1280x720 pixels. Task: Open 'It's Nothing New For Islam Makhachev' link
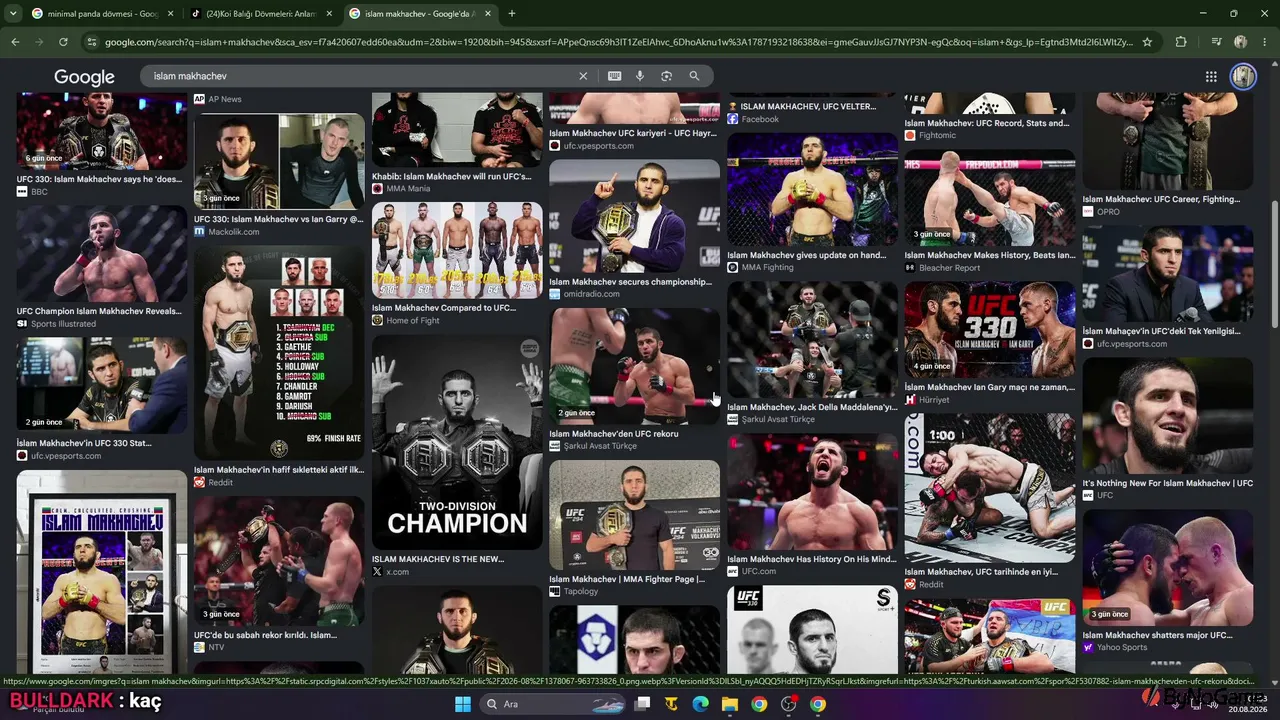tap(1167, 483)
